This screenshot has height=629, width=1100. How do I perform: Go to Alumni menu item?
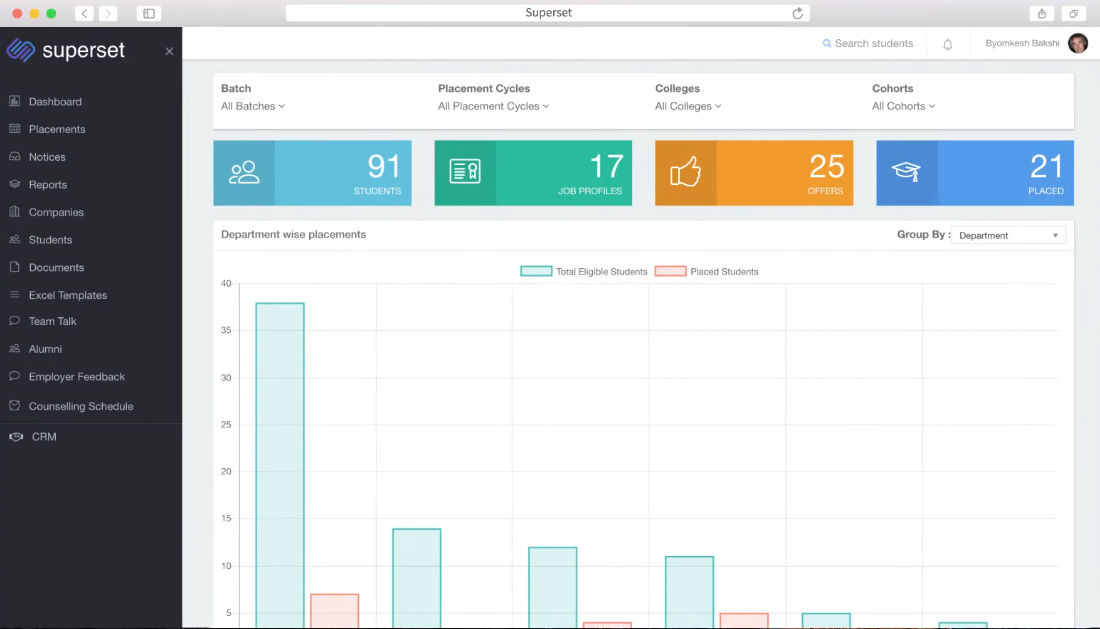[45, 349]
